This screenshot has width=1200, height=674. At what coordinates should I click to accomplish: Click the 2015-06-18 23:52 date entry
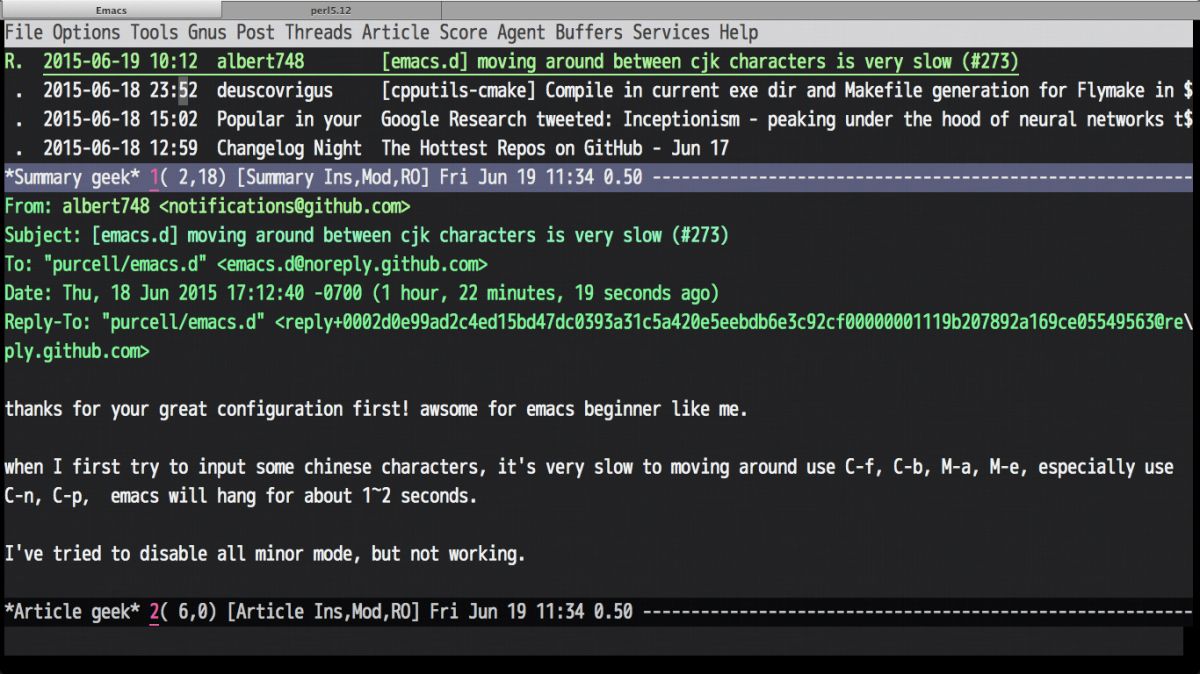pyautogui.click(x=120, y=90)
